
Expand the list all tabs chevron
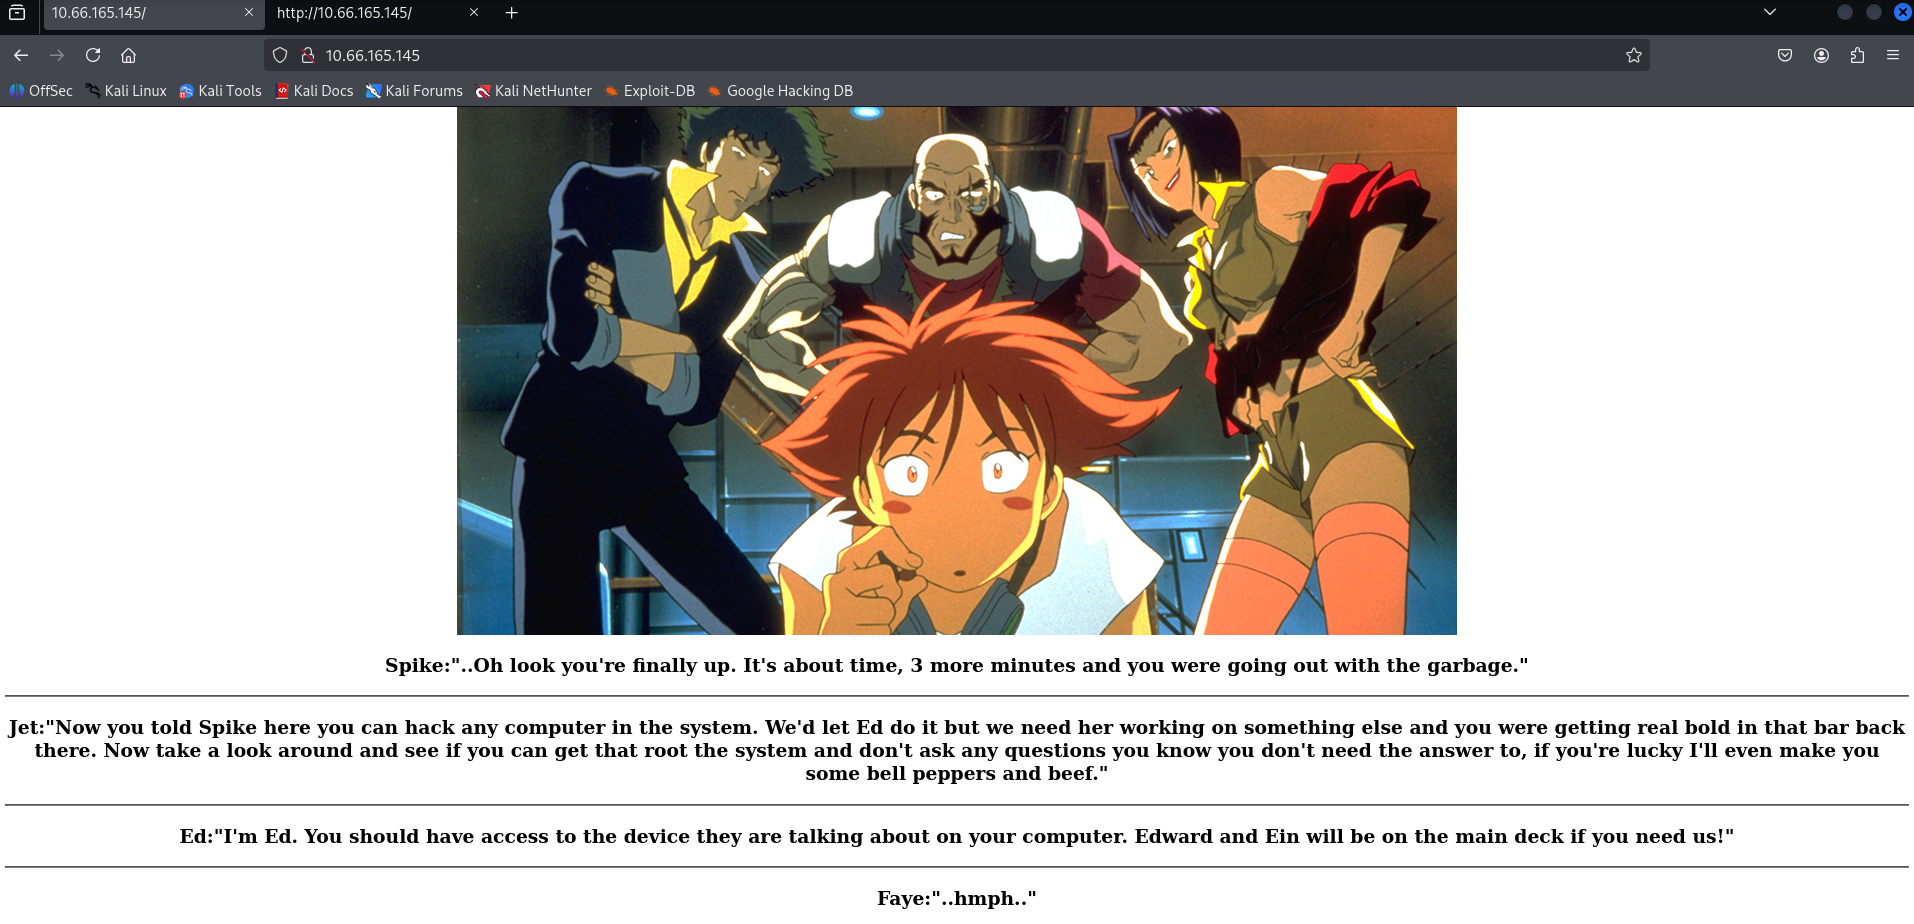[1769, 13]
